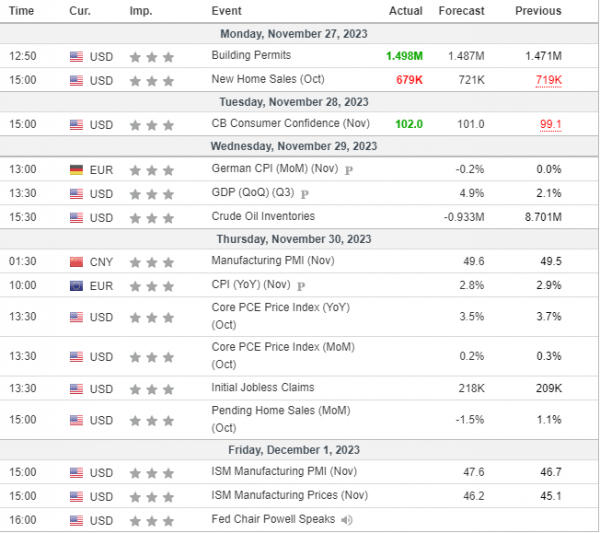Image resolution: width=600 pixels, height=533 pixels.
Task: Click the importance stars for Manufacturing PMI (Nov)
Action: click(x=152, y=261)
